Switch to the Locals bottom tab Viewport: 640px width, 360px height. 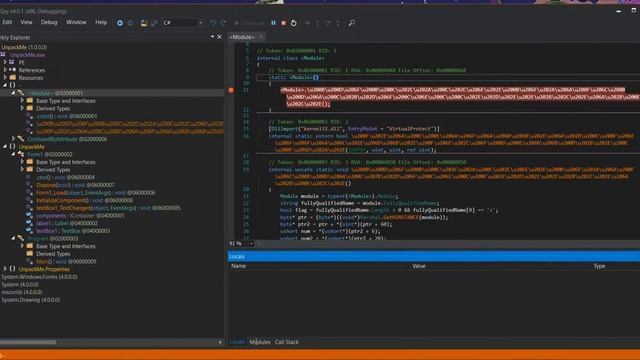[237, 342]
